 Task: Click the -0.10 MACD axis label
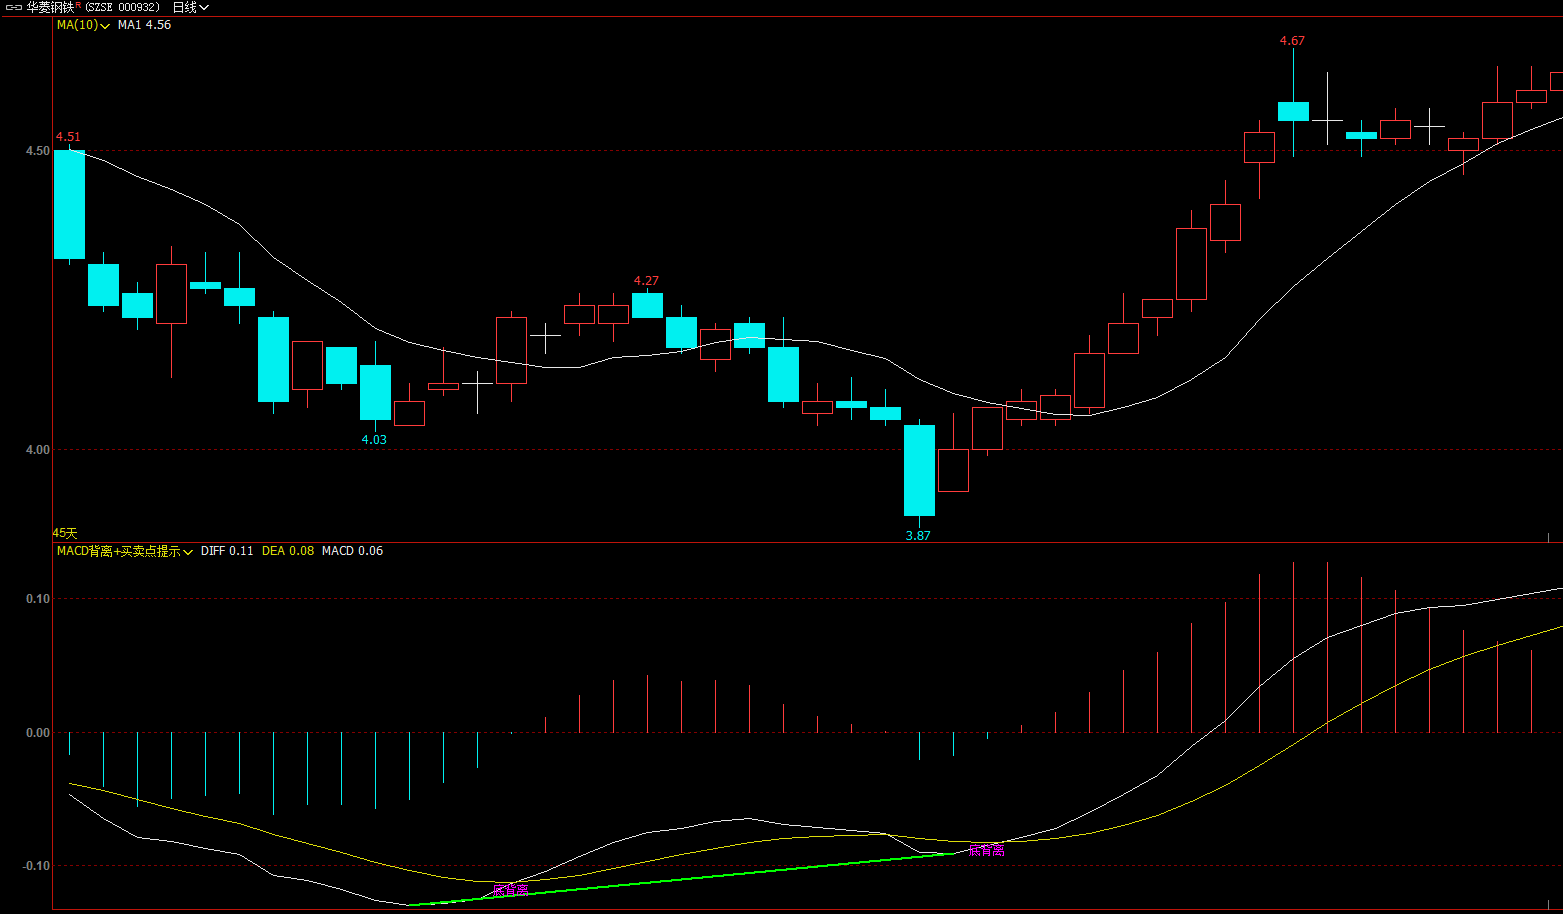pos(35,866)
